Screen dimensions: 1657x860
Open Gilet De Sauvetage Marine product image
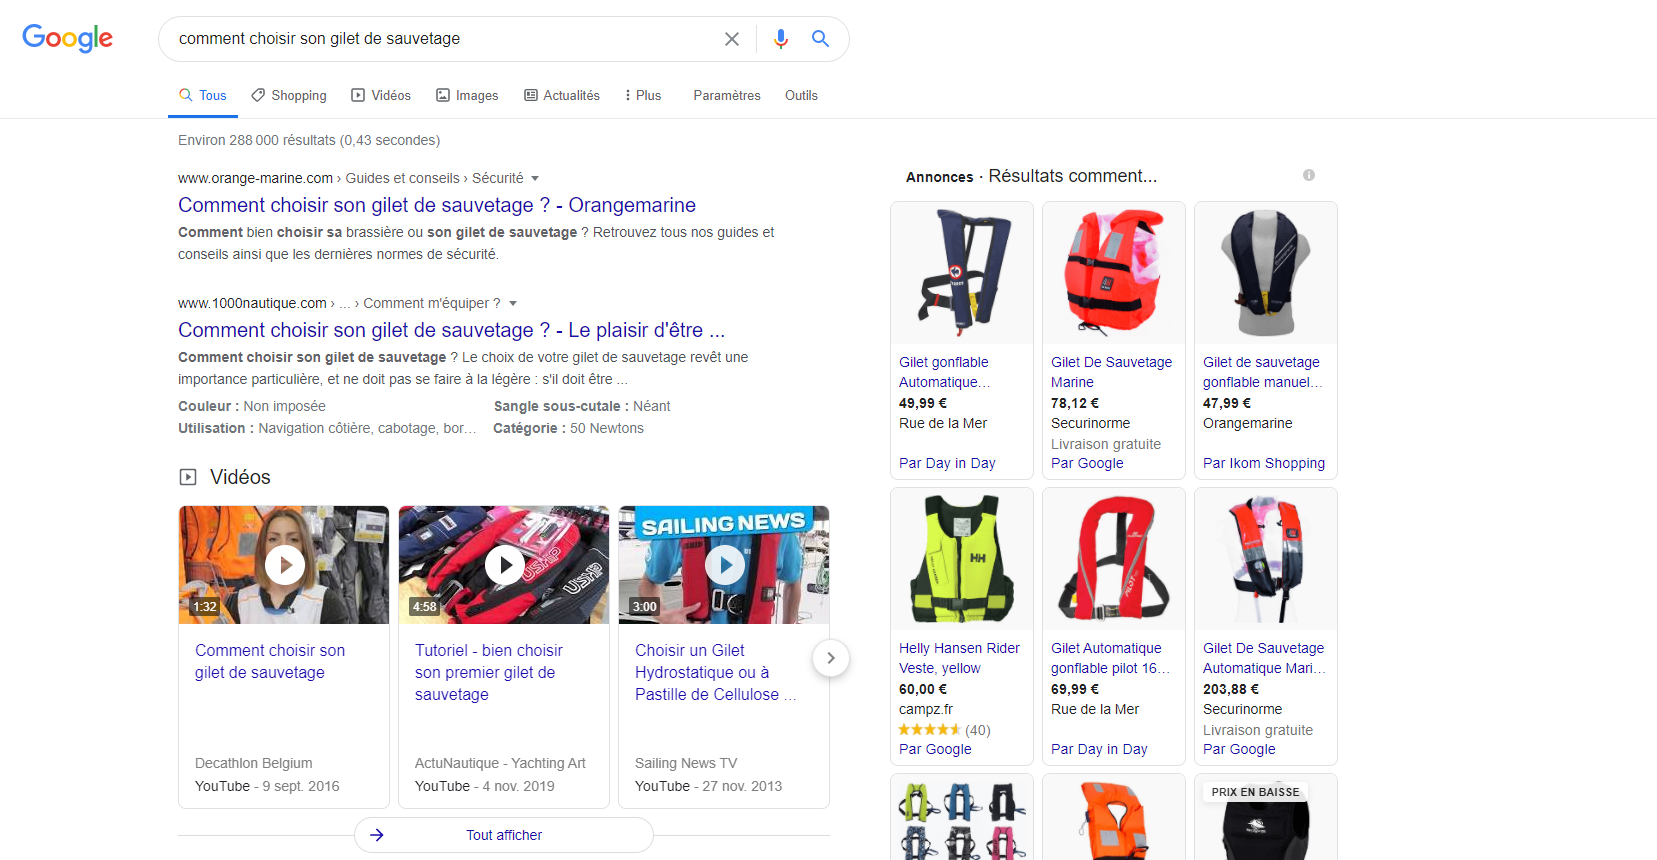pos(1114,273)
